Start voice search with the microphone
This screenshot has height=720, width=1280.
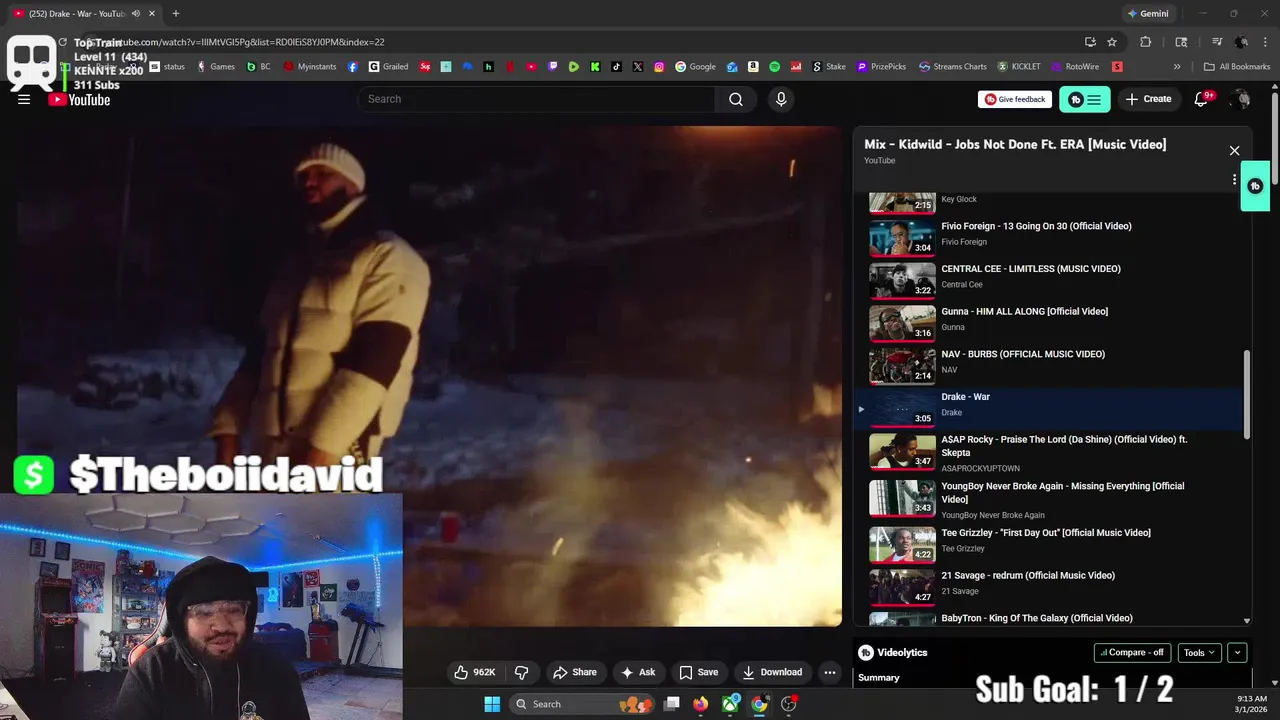tap(781, 99)
